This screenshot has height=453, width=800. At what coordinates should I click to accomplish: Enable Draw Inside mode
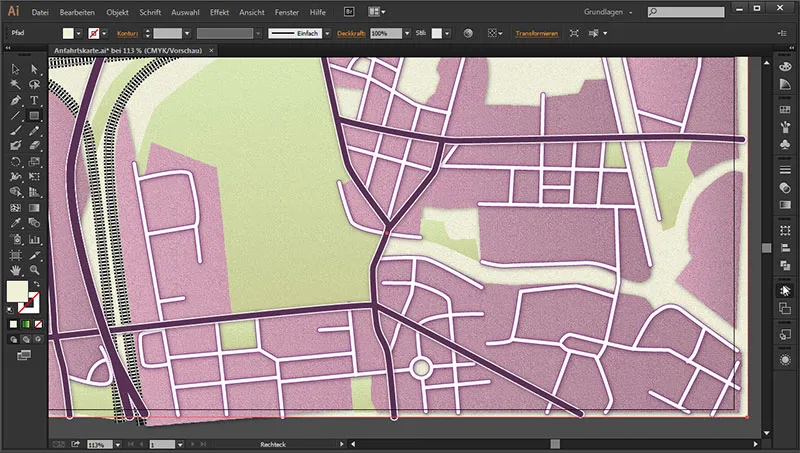37,339
